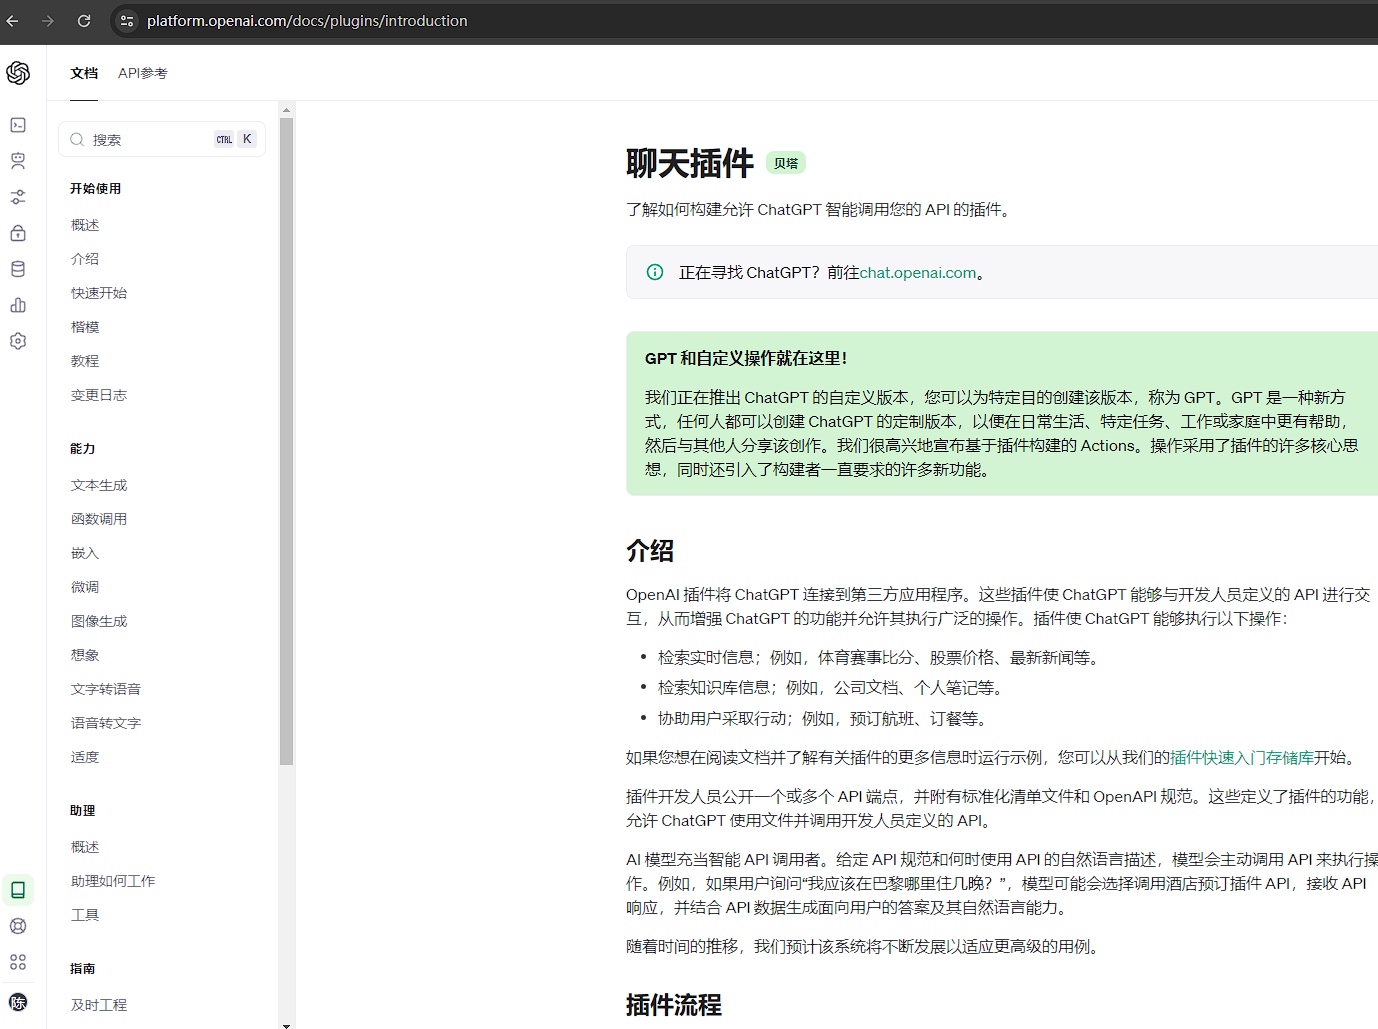Open the 想象 sidebar page

point(85,655)
